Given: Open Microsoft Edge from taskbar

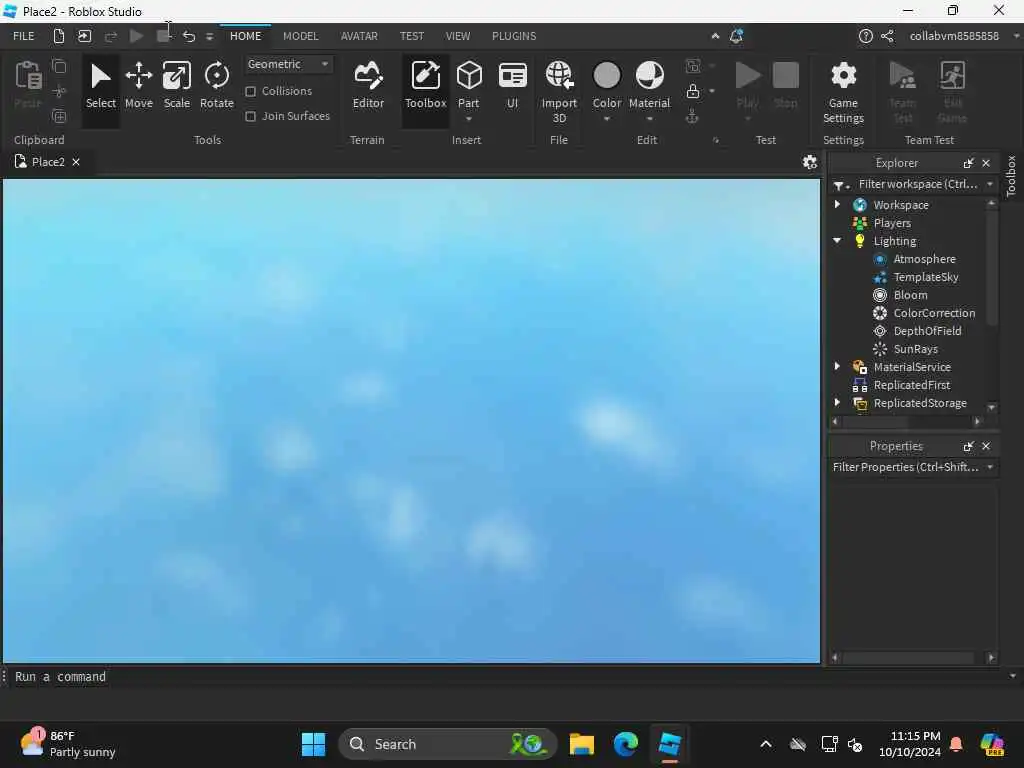Looking at the screenshot, I should (625, 744).
